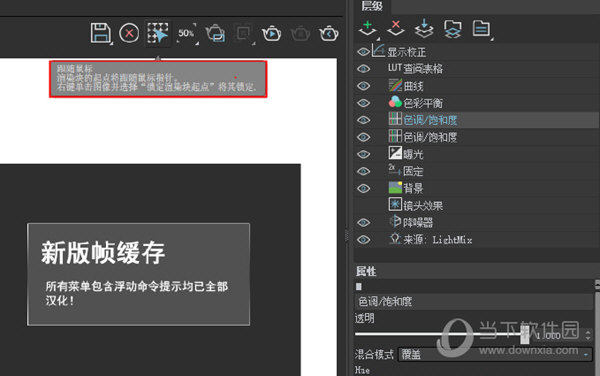The image size is (600, 376).
Task: Click the greyed region render square icon
Action: (x=243, y=34)
